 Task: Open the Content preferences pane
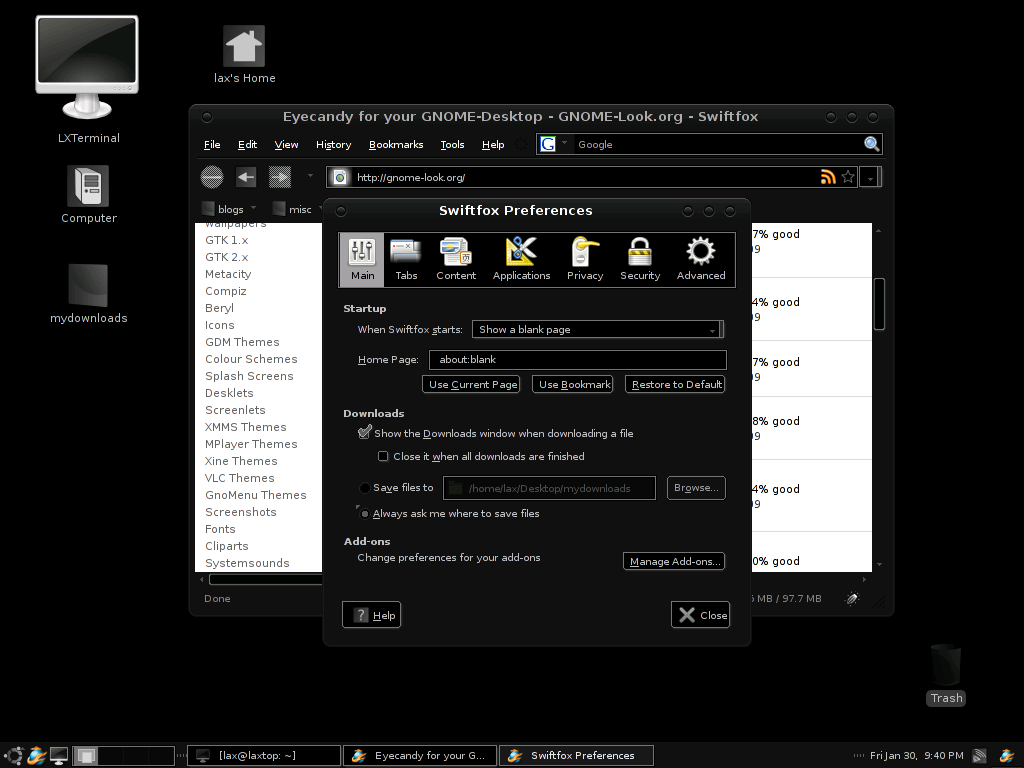(x=456, y=259)
